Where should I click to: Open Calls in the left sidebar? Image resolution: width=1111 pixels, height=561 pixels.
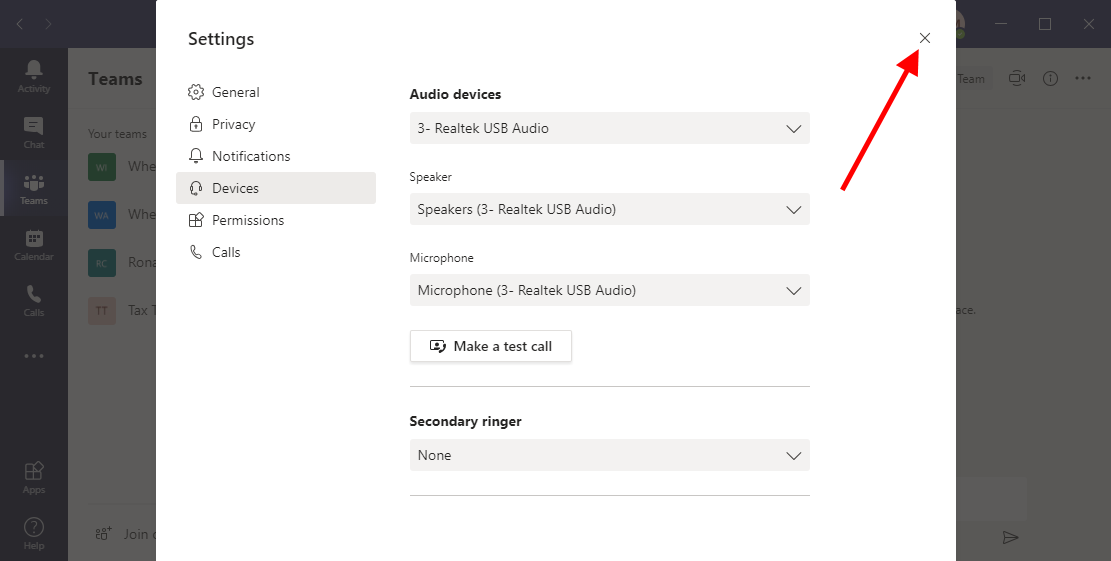pos(34,299)
